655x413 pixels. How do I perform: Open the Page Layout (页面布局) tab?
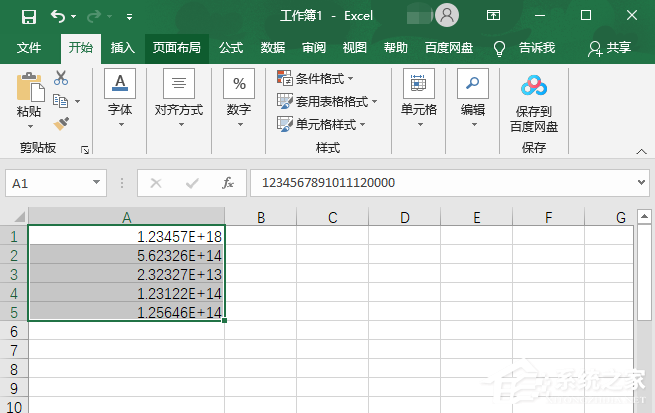click(176, 47)
